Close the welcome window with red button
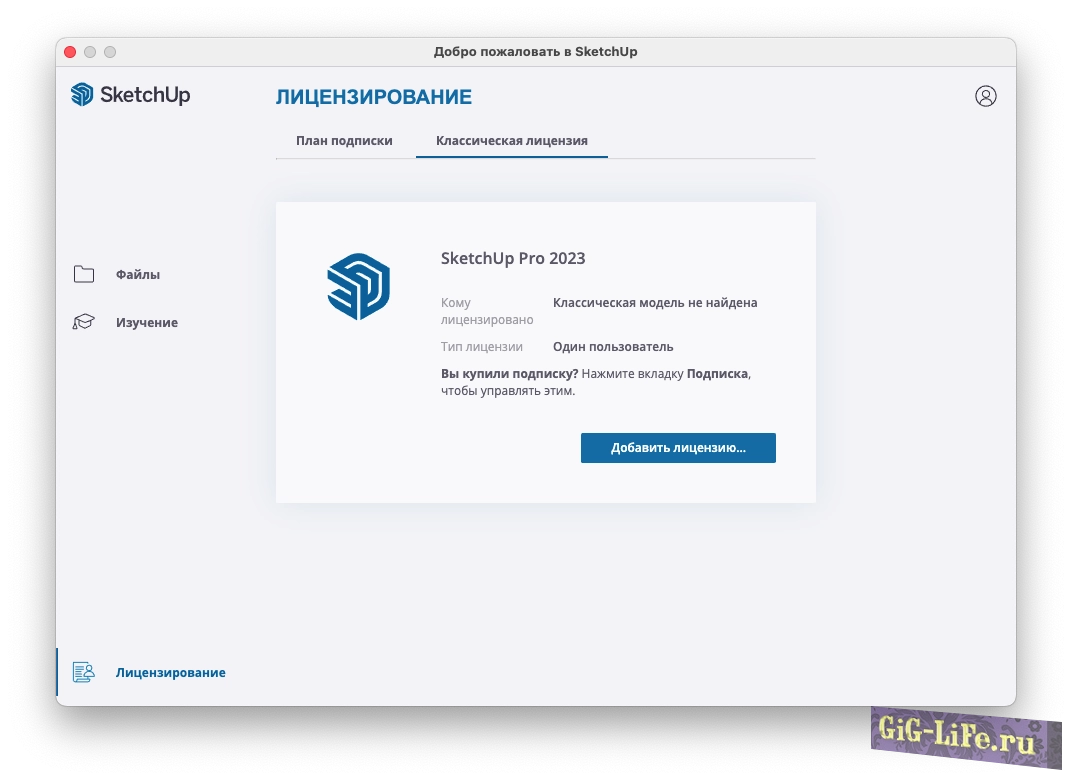 pos(70,52)
